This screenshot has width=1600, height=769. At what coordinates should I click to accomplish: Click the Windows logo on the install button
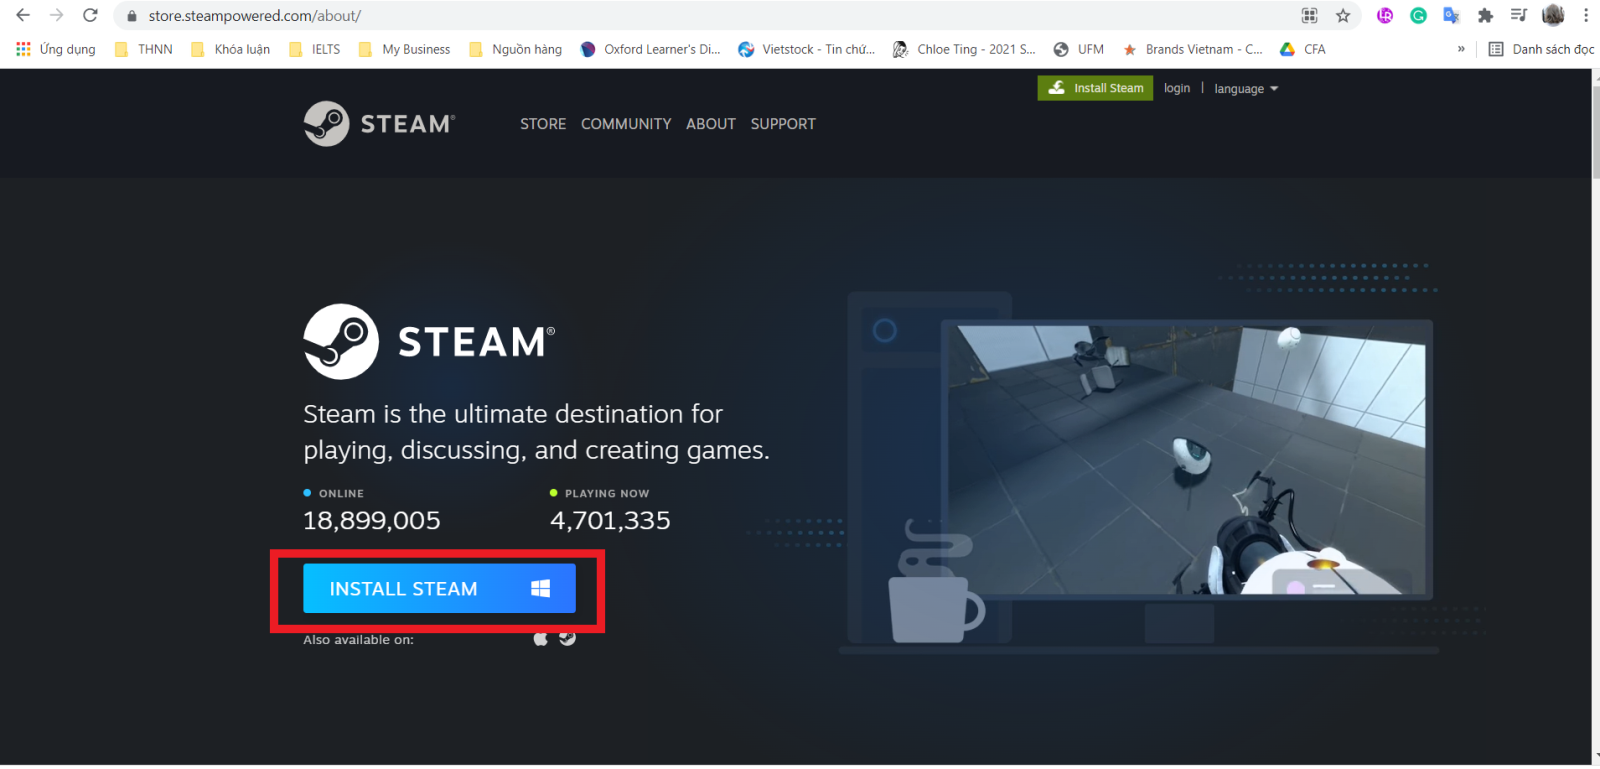tap(540, 588)
